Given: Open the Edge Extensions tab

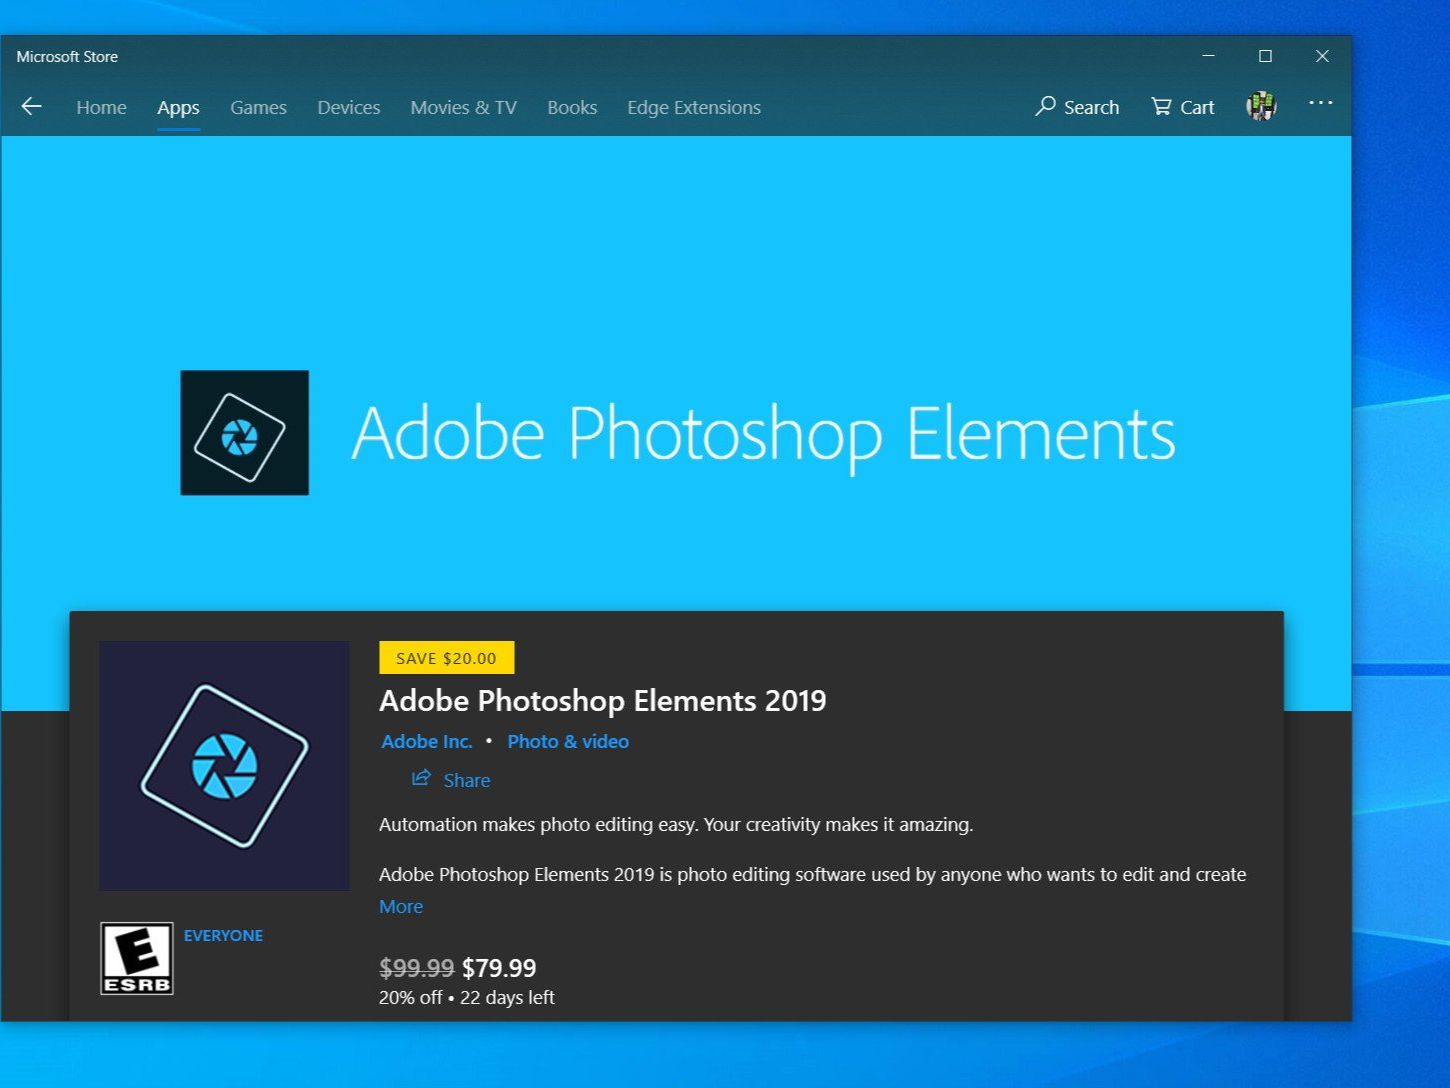Looking at the screenshot, I should [x=694, y=107].
